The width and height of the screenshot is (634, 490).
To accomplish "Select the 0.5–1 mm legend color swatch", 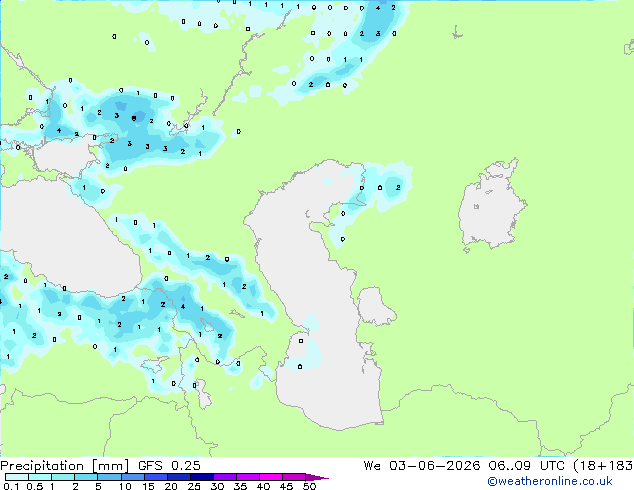I will coord(40,477).
